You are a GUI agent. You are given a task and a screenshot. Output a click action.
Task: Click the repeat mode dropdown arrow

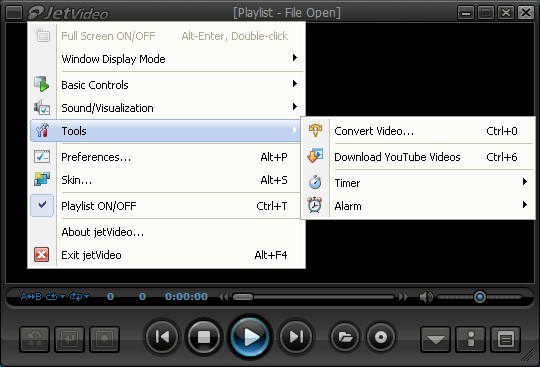point(62,296)
